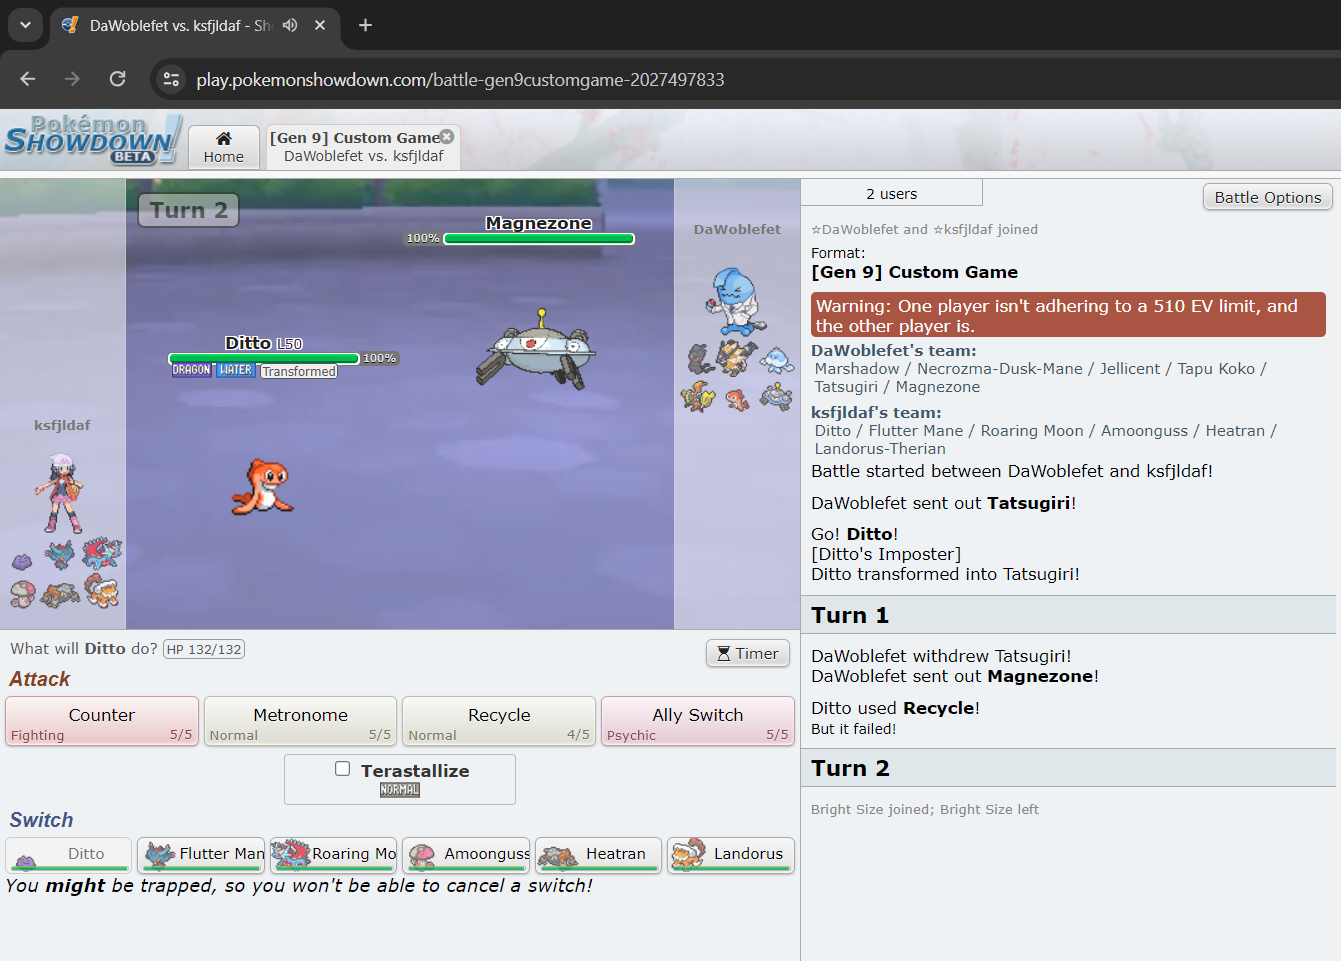Viewport: 1341px width, 961px height.
Task: Choose the Metronome attack move
Action: pyautogui.click(x=300, y=721)
